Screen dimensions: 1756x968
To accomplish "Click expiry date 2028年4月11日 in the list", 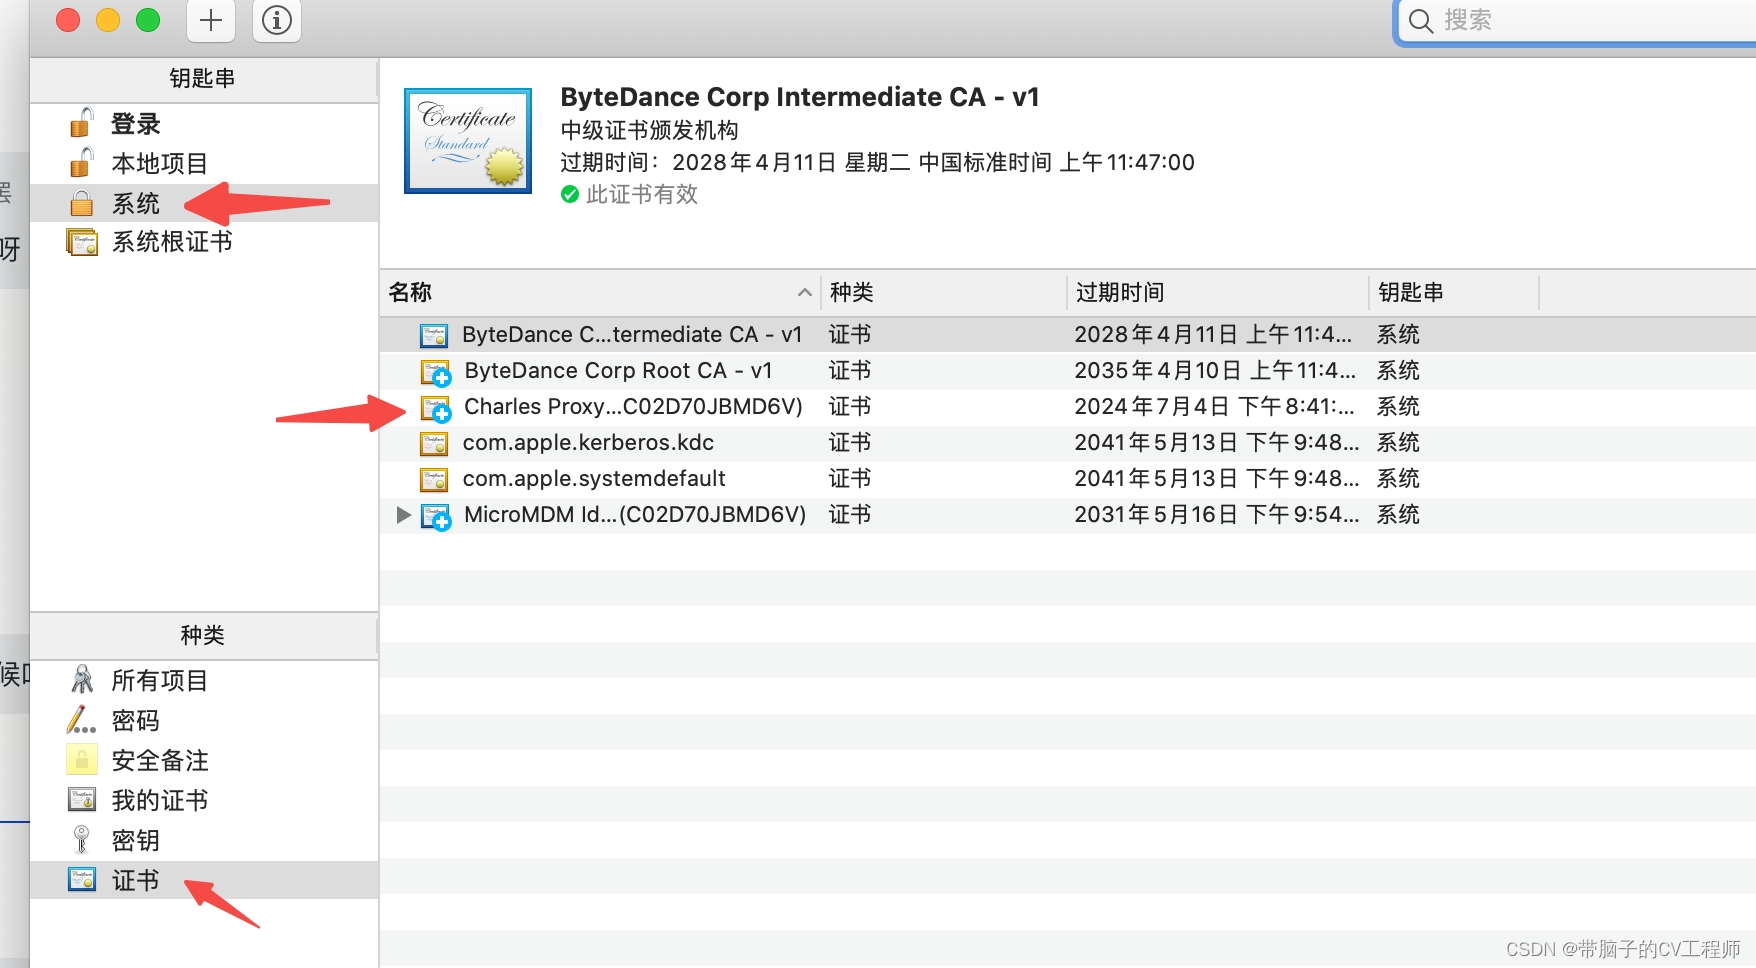I will 1213,334.
